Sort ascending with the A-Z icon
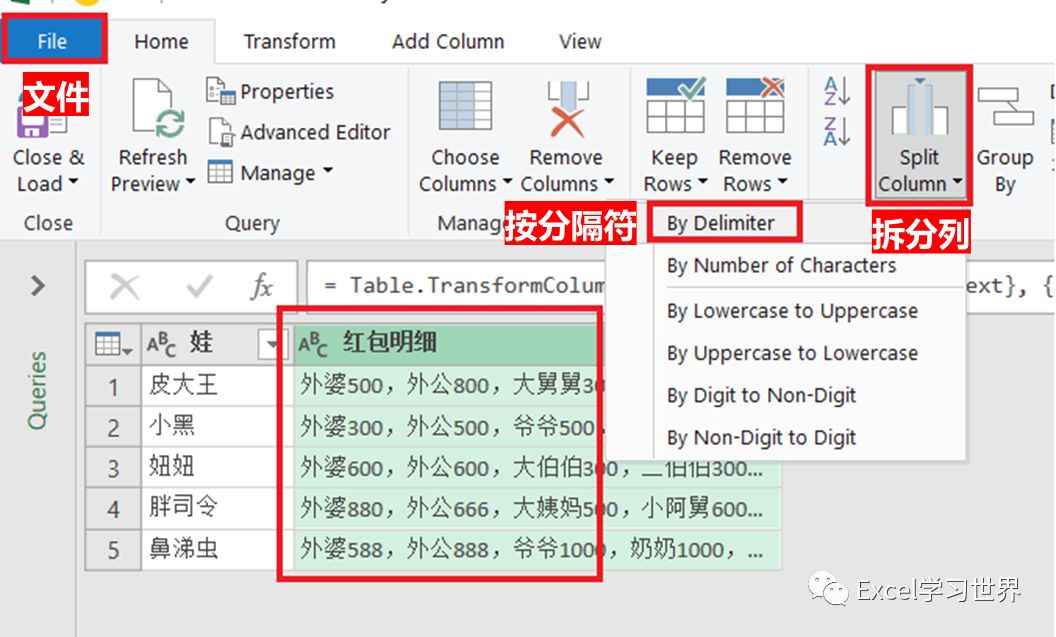Screen dimensions: 1056x637 point(837,91)
